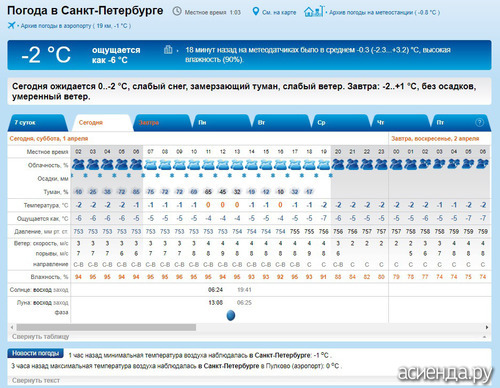Click the small collapse arrow right of Свернуть таблицу
Screen dimensions: 500x388
484,337
